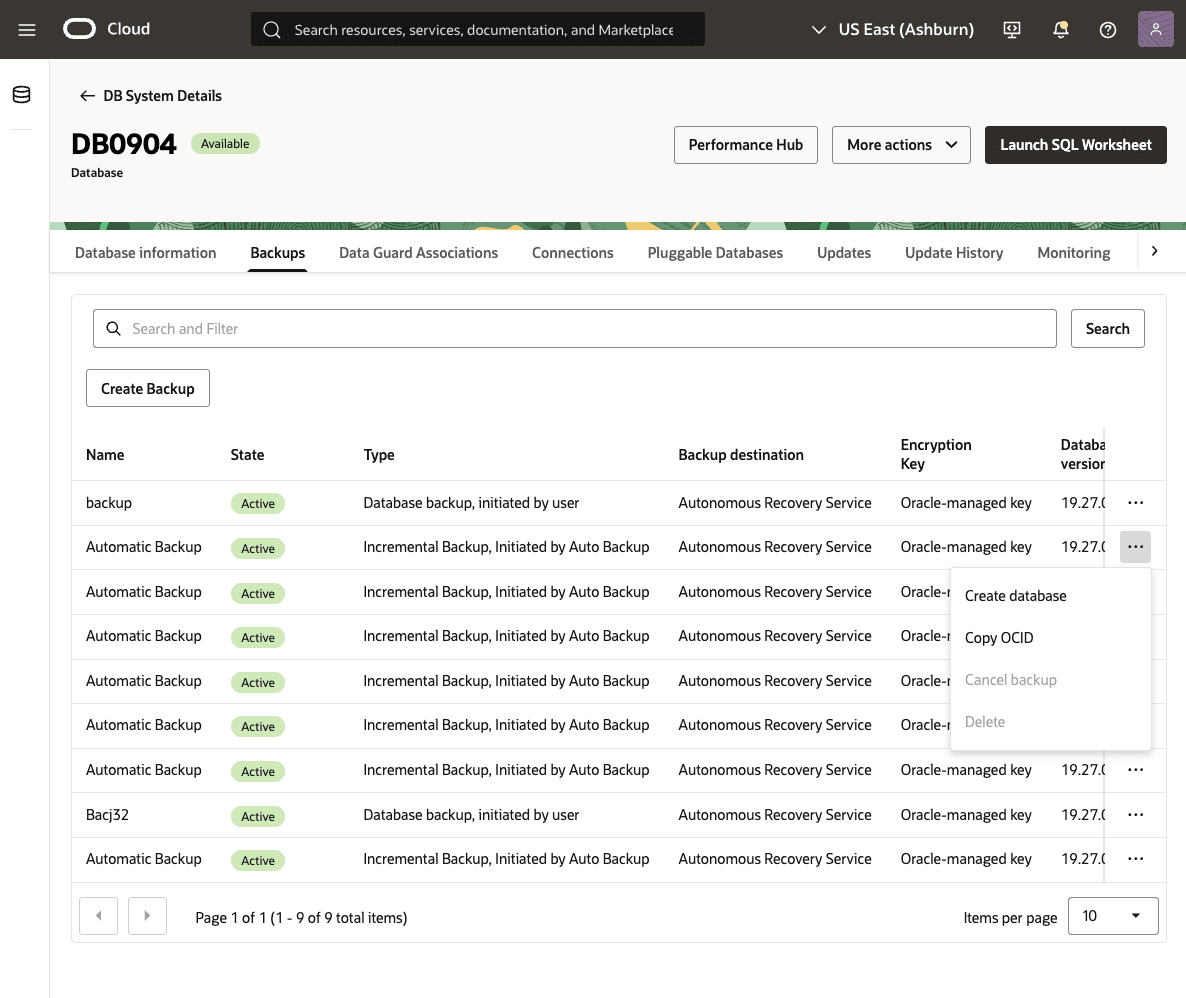Open the actions ellipsis for Bacj32

point(1135,814)
